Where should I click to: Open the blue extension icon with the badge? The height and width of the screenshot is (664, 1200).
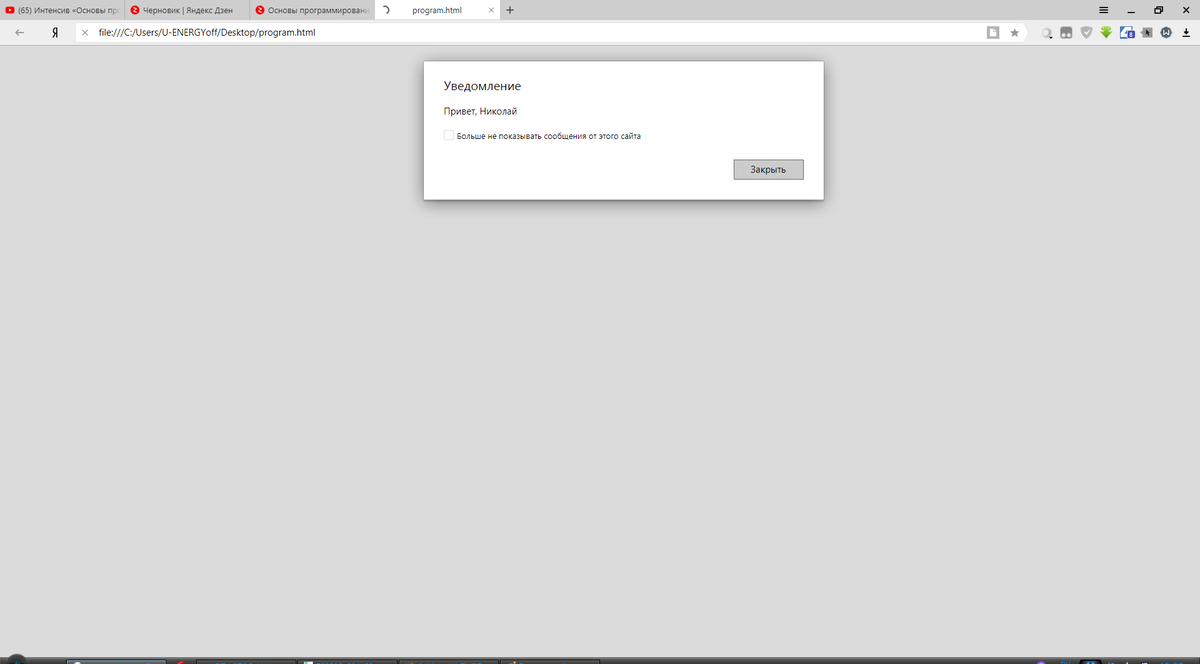(1127, 32)
